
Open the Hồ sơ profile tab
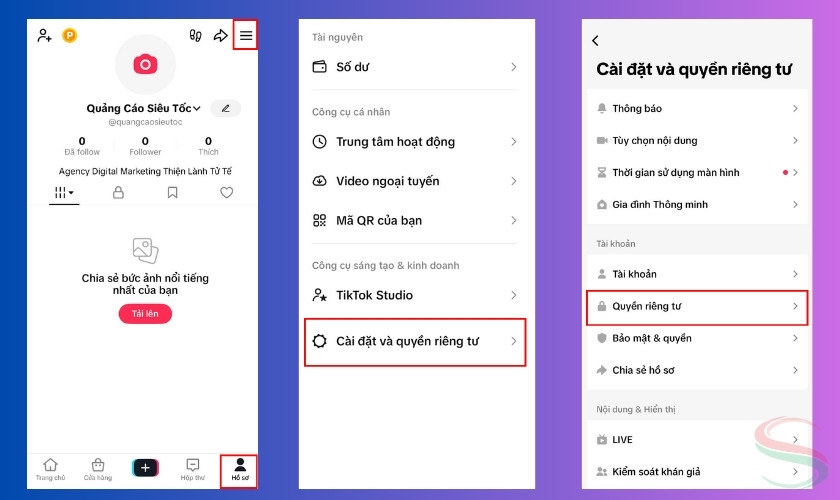point(240,469)
